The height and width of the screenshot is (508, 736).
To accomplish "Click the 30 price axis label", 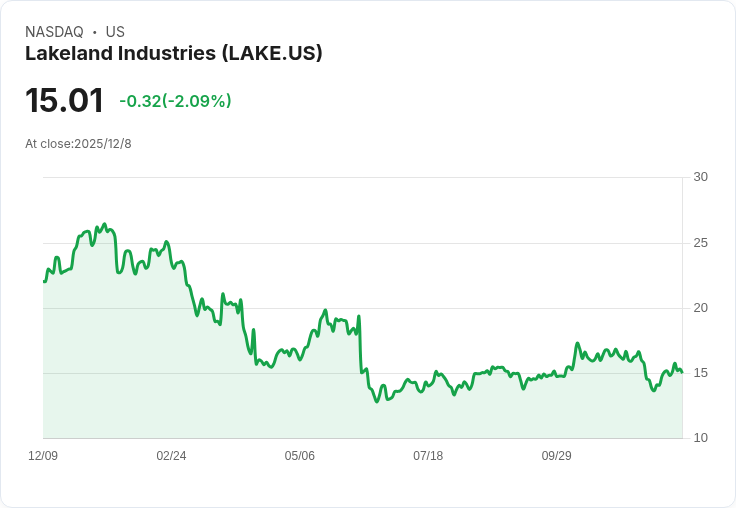I will [x=700, y=177].
